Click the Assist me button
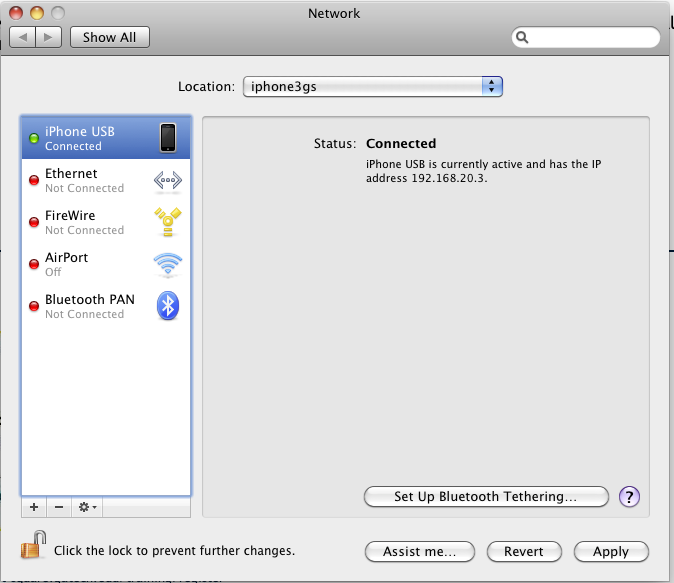 [x=420, y=552]
